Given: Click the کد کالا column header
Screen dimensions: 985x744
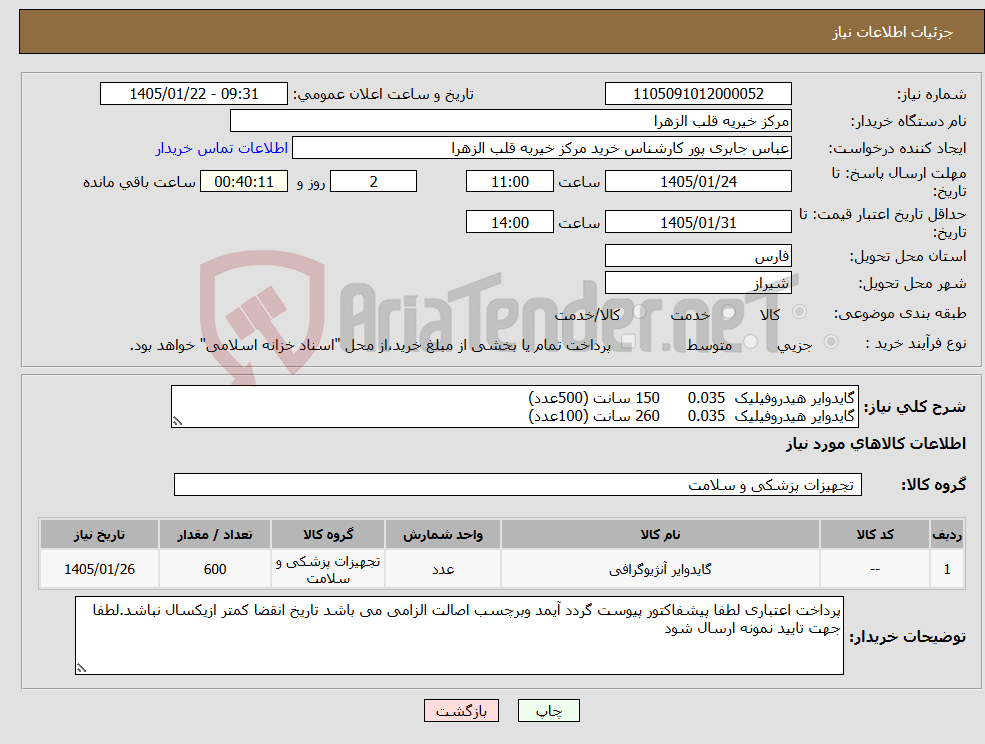Looking at the screenshot, I should [875, 534].
